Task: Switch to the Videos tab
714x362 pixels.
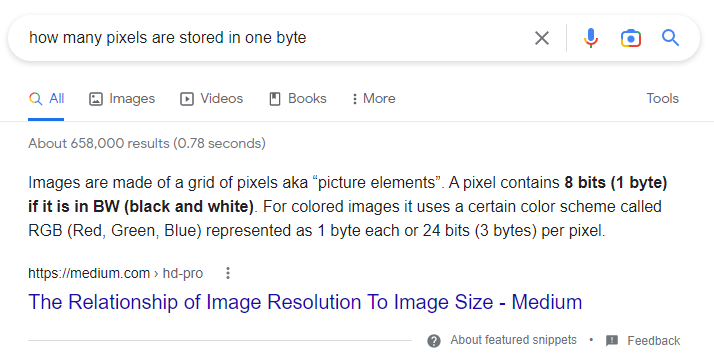Action: coord(212,99)
